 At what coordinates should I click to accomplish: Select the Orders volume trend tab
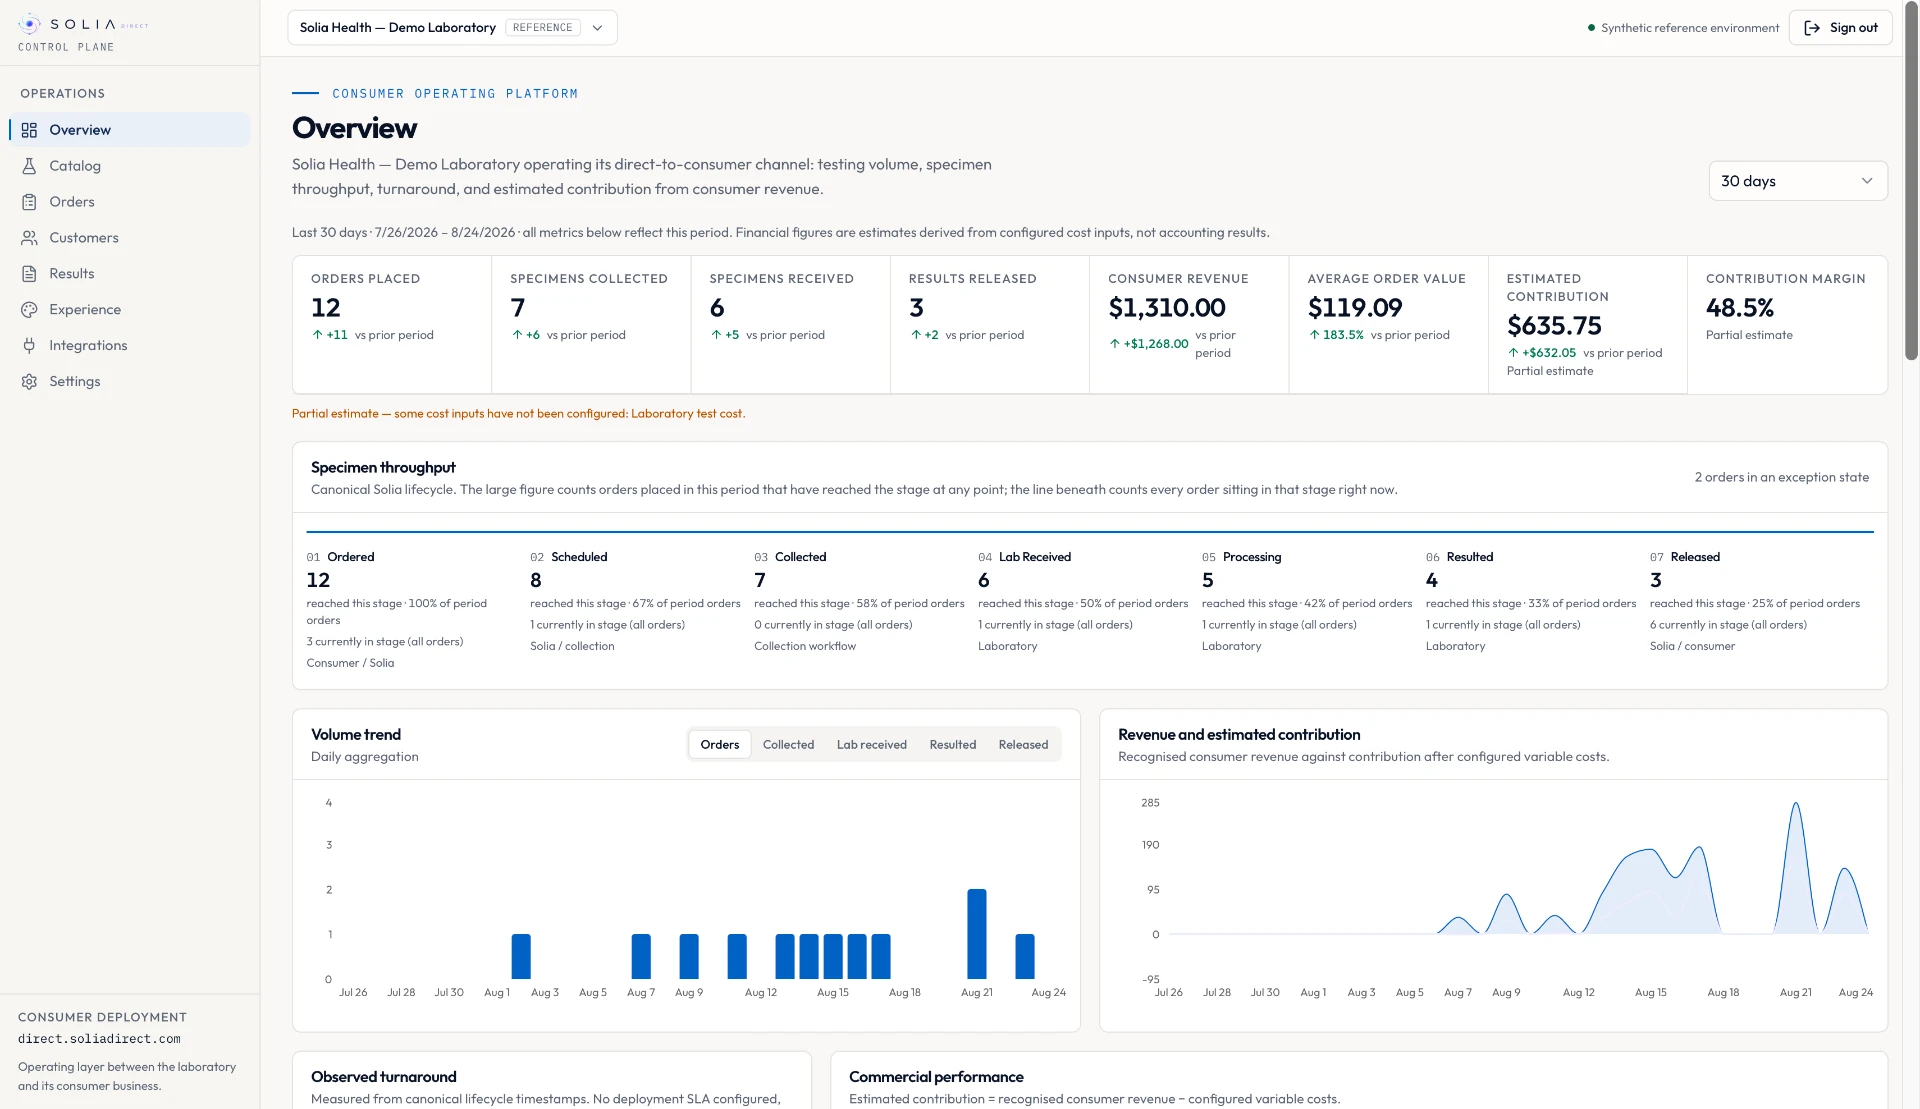coord(720,745)
